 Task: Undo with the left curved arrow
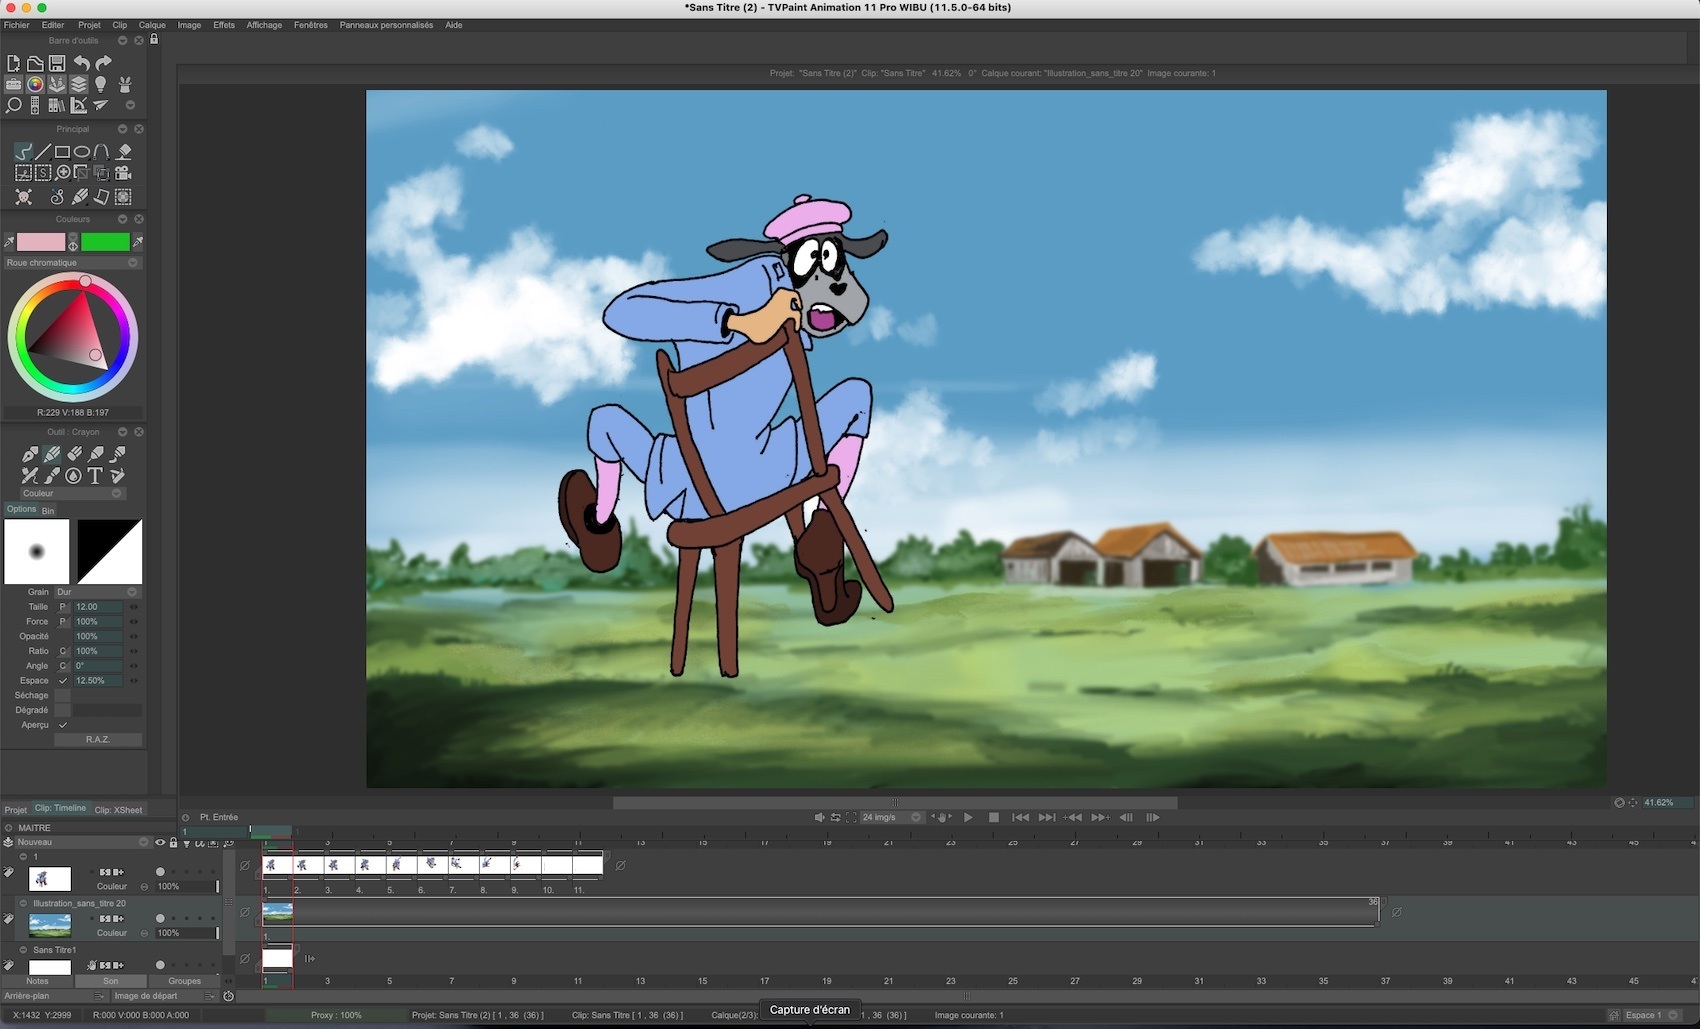point(81,63)
